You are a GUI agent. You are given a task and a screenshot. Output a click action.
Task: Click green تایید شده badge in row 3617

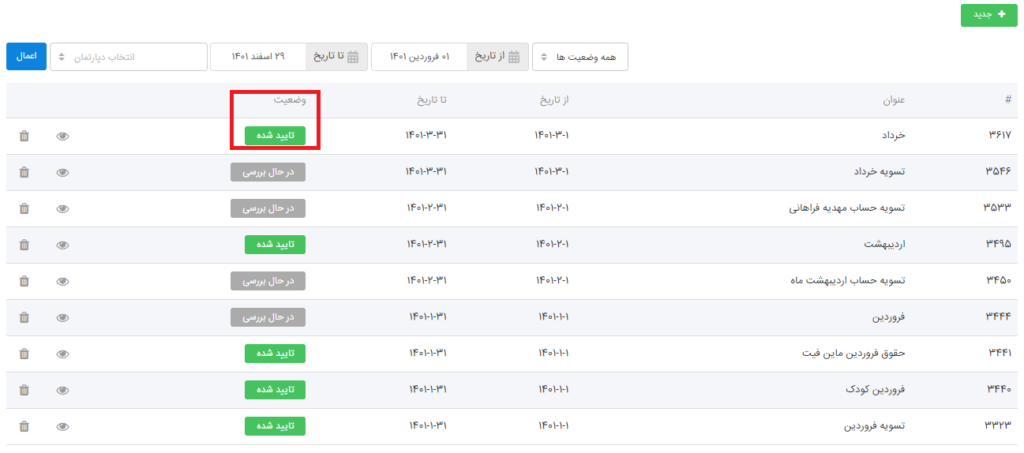(275, 136)
